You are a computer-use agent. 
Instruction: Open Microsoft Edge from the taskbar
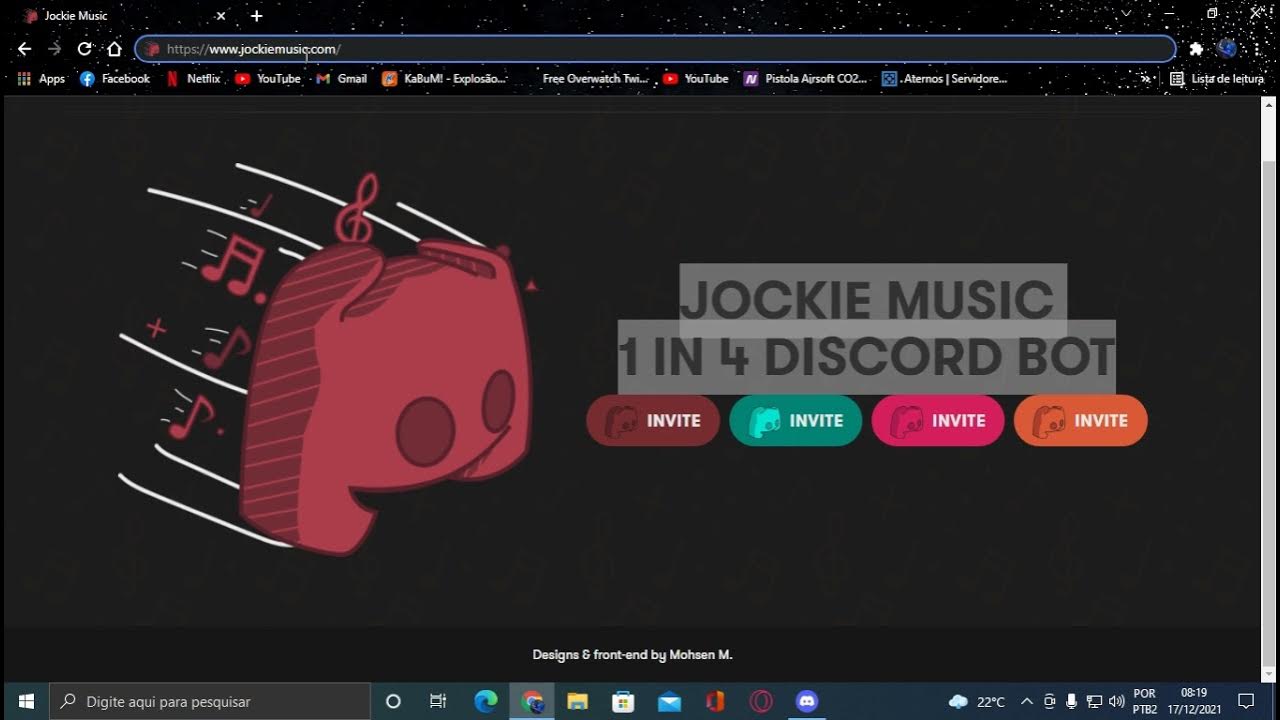coord(485,702)
